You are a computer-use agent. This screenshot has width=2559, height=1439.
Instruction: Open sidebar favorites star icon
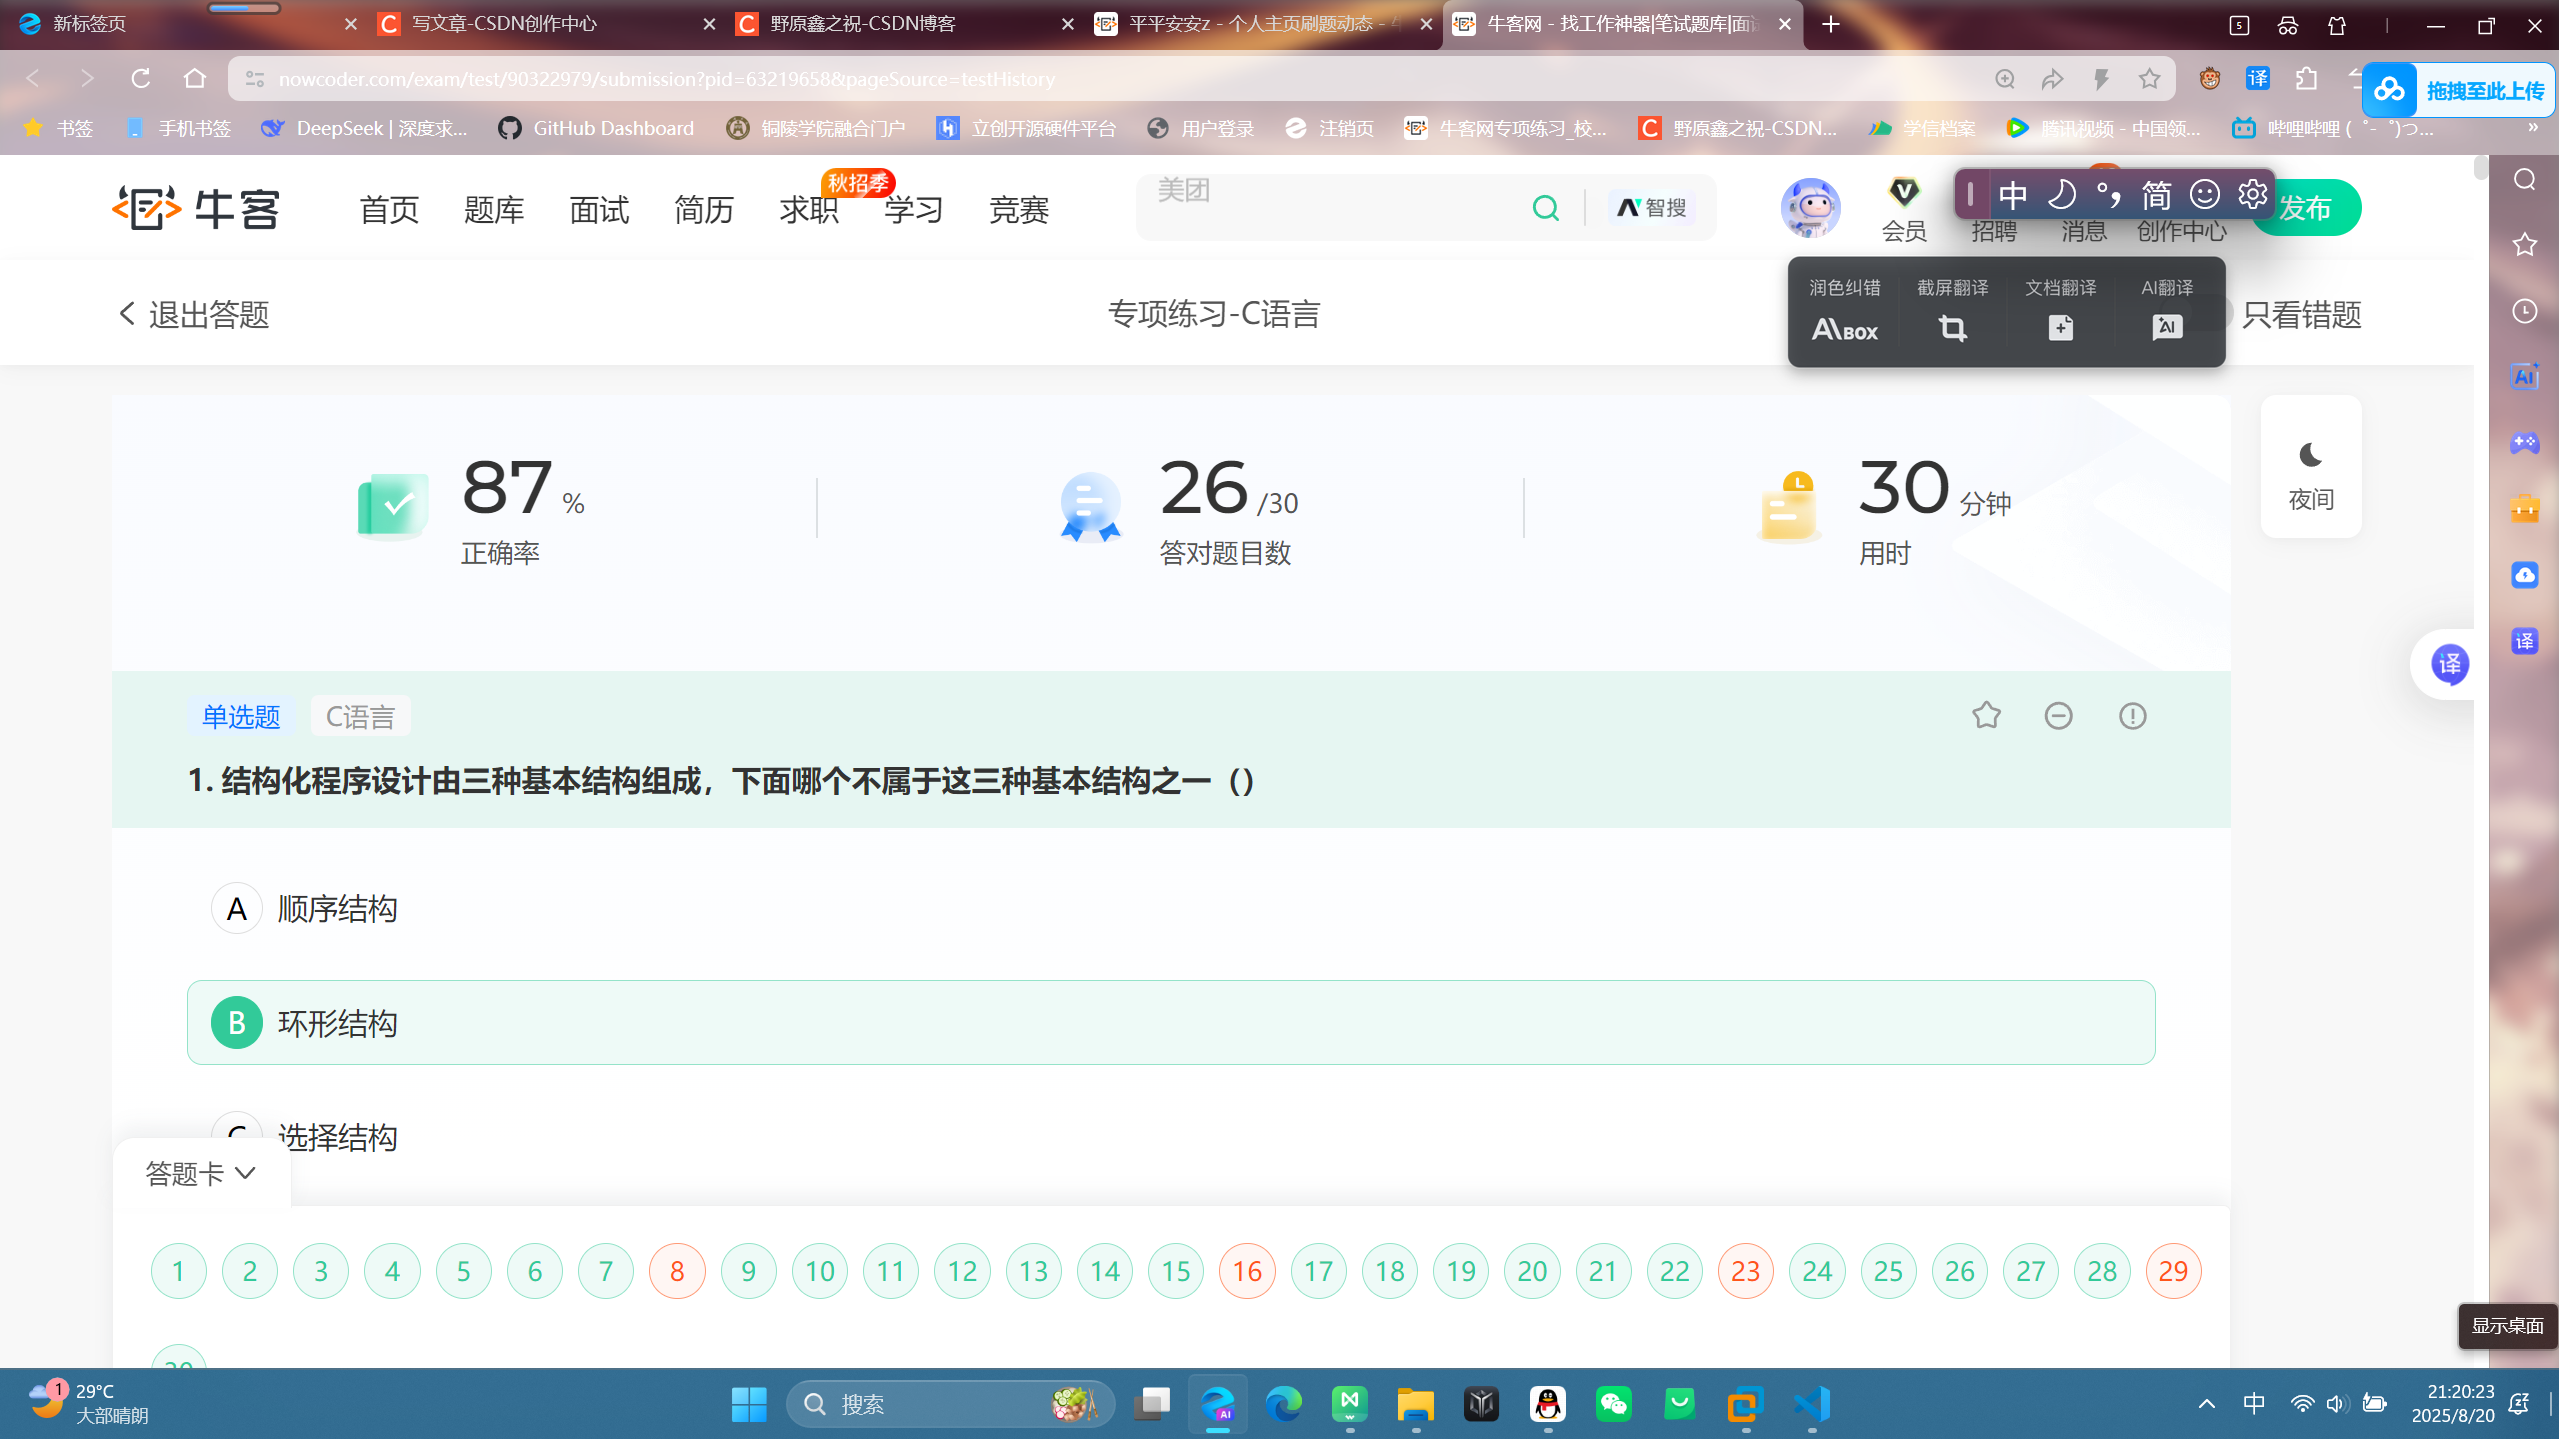(2524, 244)
